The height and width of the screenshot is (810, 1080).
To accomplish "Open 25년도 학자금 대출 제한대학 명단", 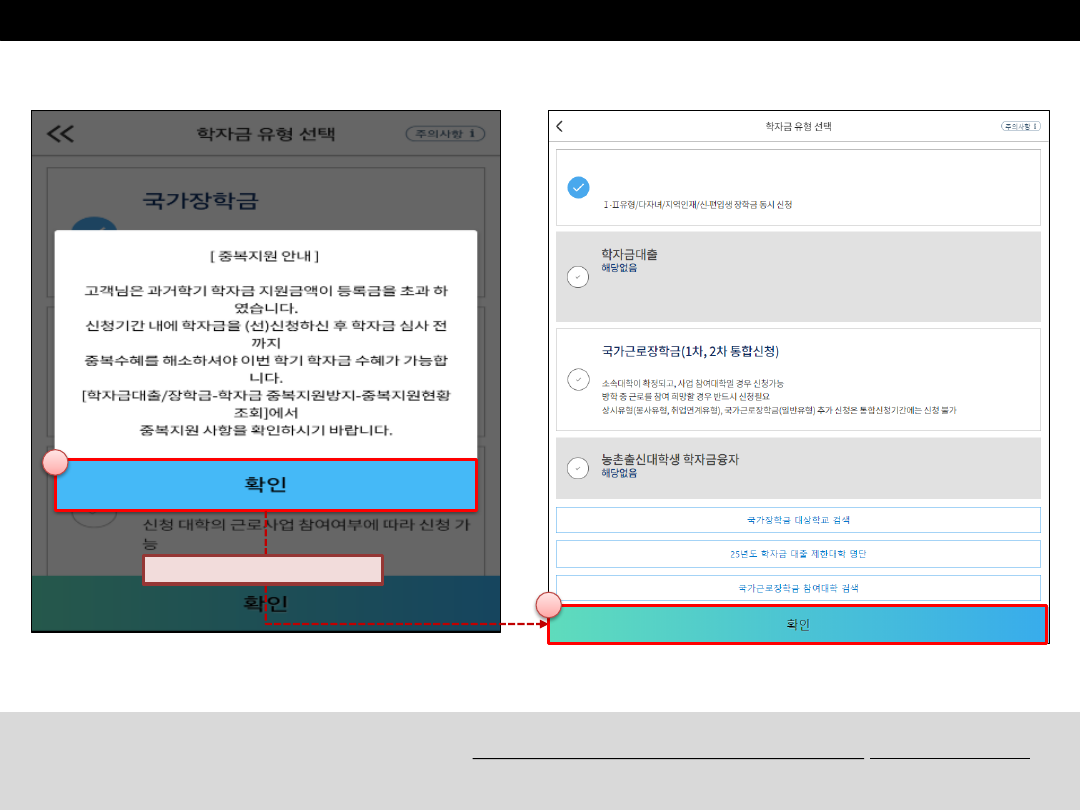I will pyautogui.click(x=798, y=554).
